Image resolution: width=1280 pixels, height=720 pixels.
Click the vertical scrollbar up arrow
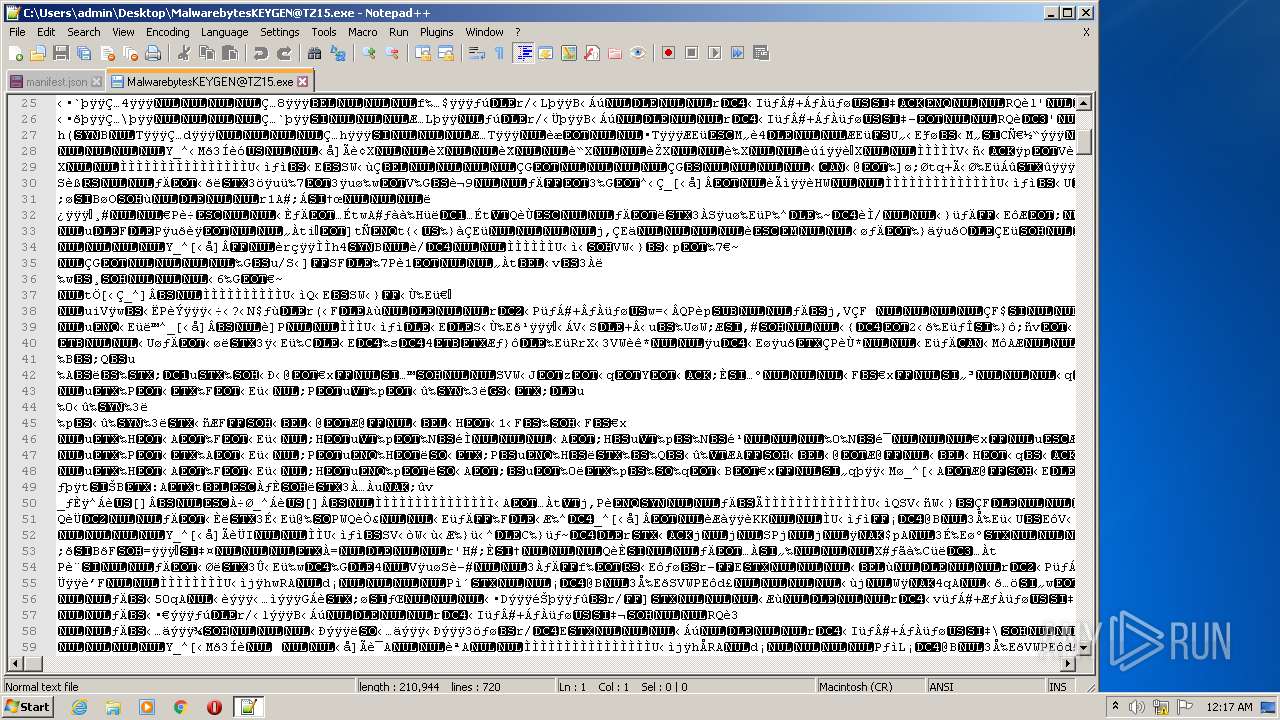pyautogui.click(x=1084, y=103)
